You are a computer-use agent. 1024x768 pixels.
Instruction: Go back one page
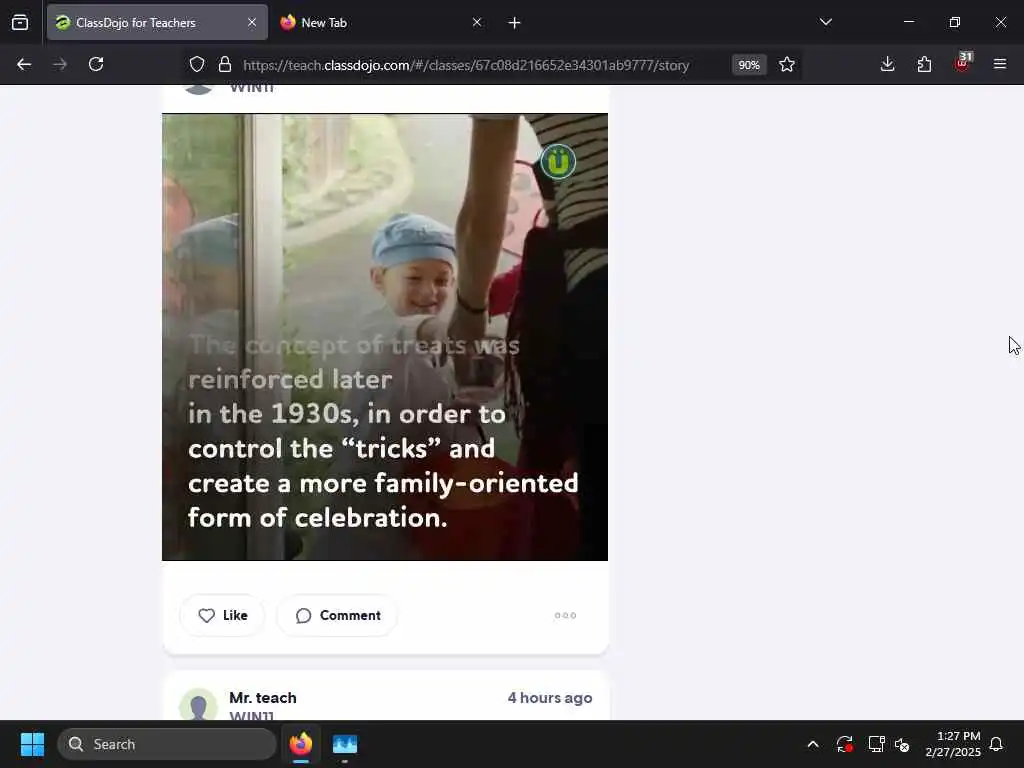pos(24,64)
